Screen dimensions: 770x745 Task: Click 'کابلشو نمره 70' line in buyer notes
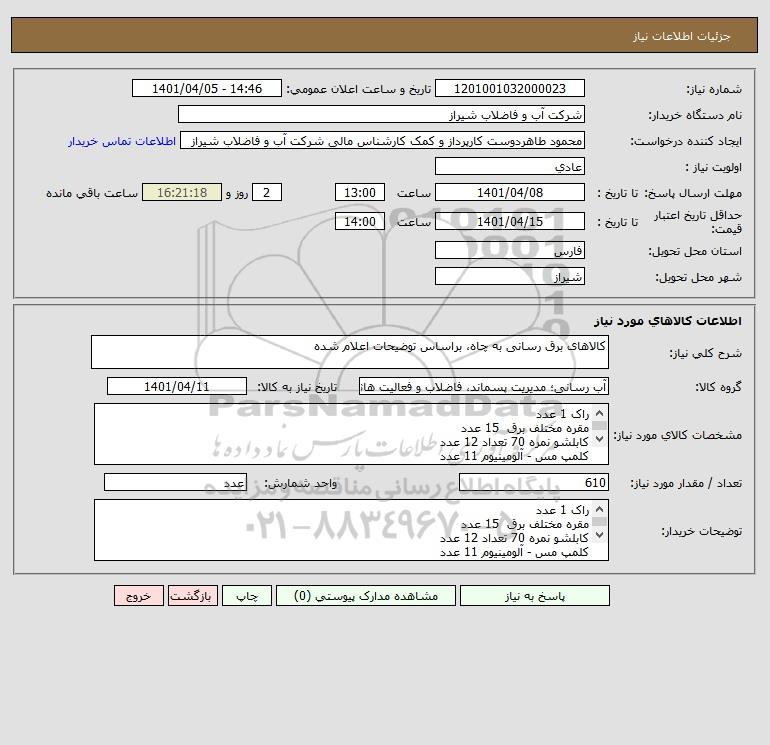(x=514, y=538)
